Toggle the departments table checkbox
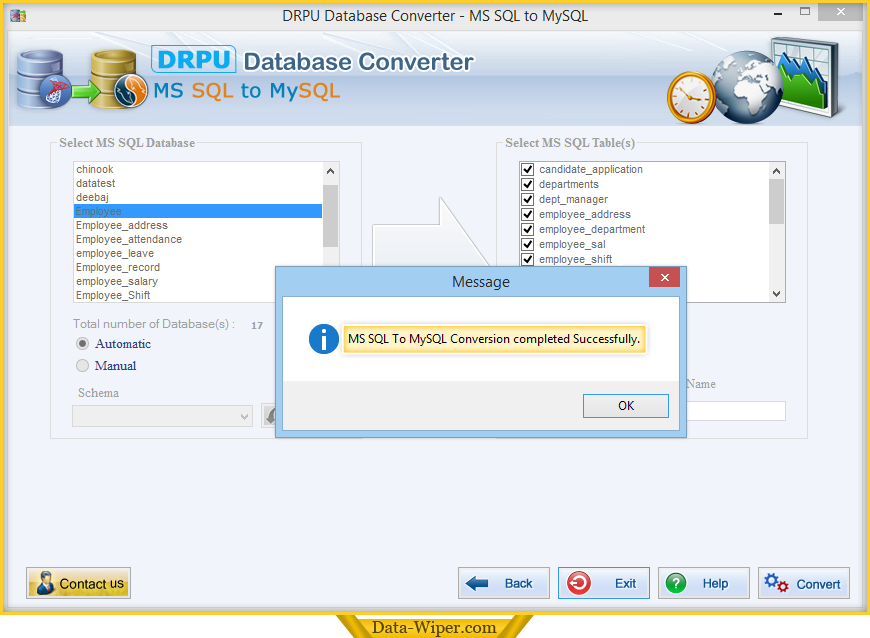Image resolution: width=870 pixels, height=638 pixels. (527, 185)
